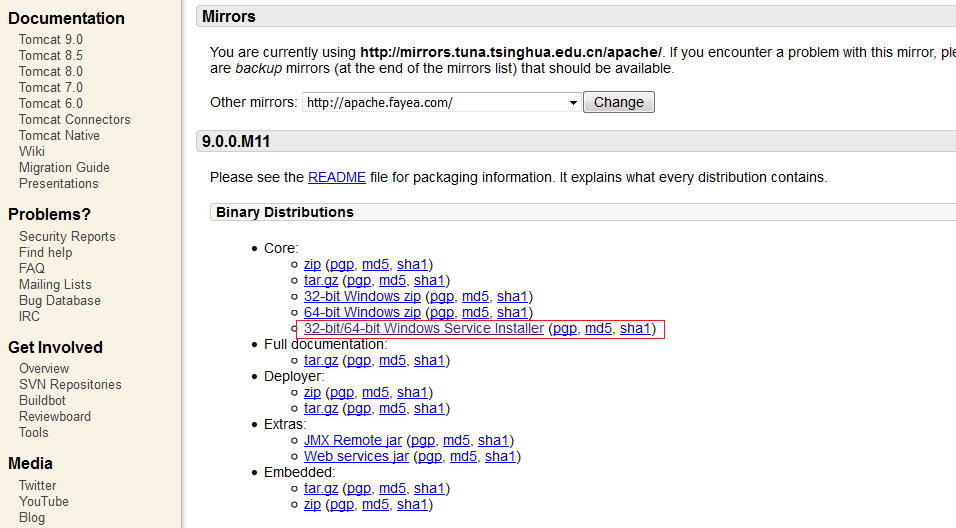Open the IRC link

coord(29,316)
